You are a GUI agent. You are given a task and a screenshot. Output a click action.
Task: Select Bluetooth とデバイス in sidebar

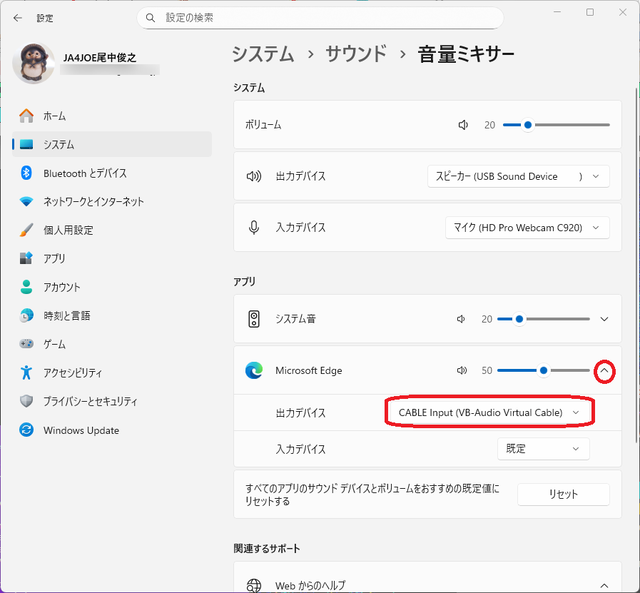pyautogui.click(x=112, y=173)
